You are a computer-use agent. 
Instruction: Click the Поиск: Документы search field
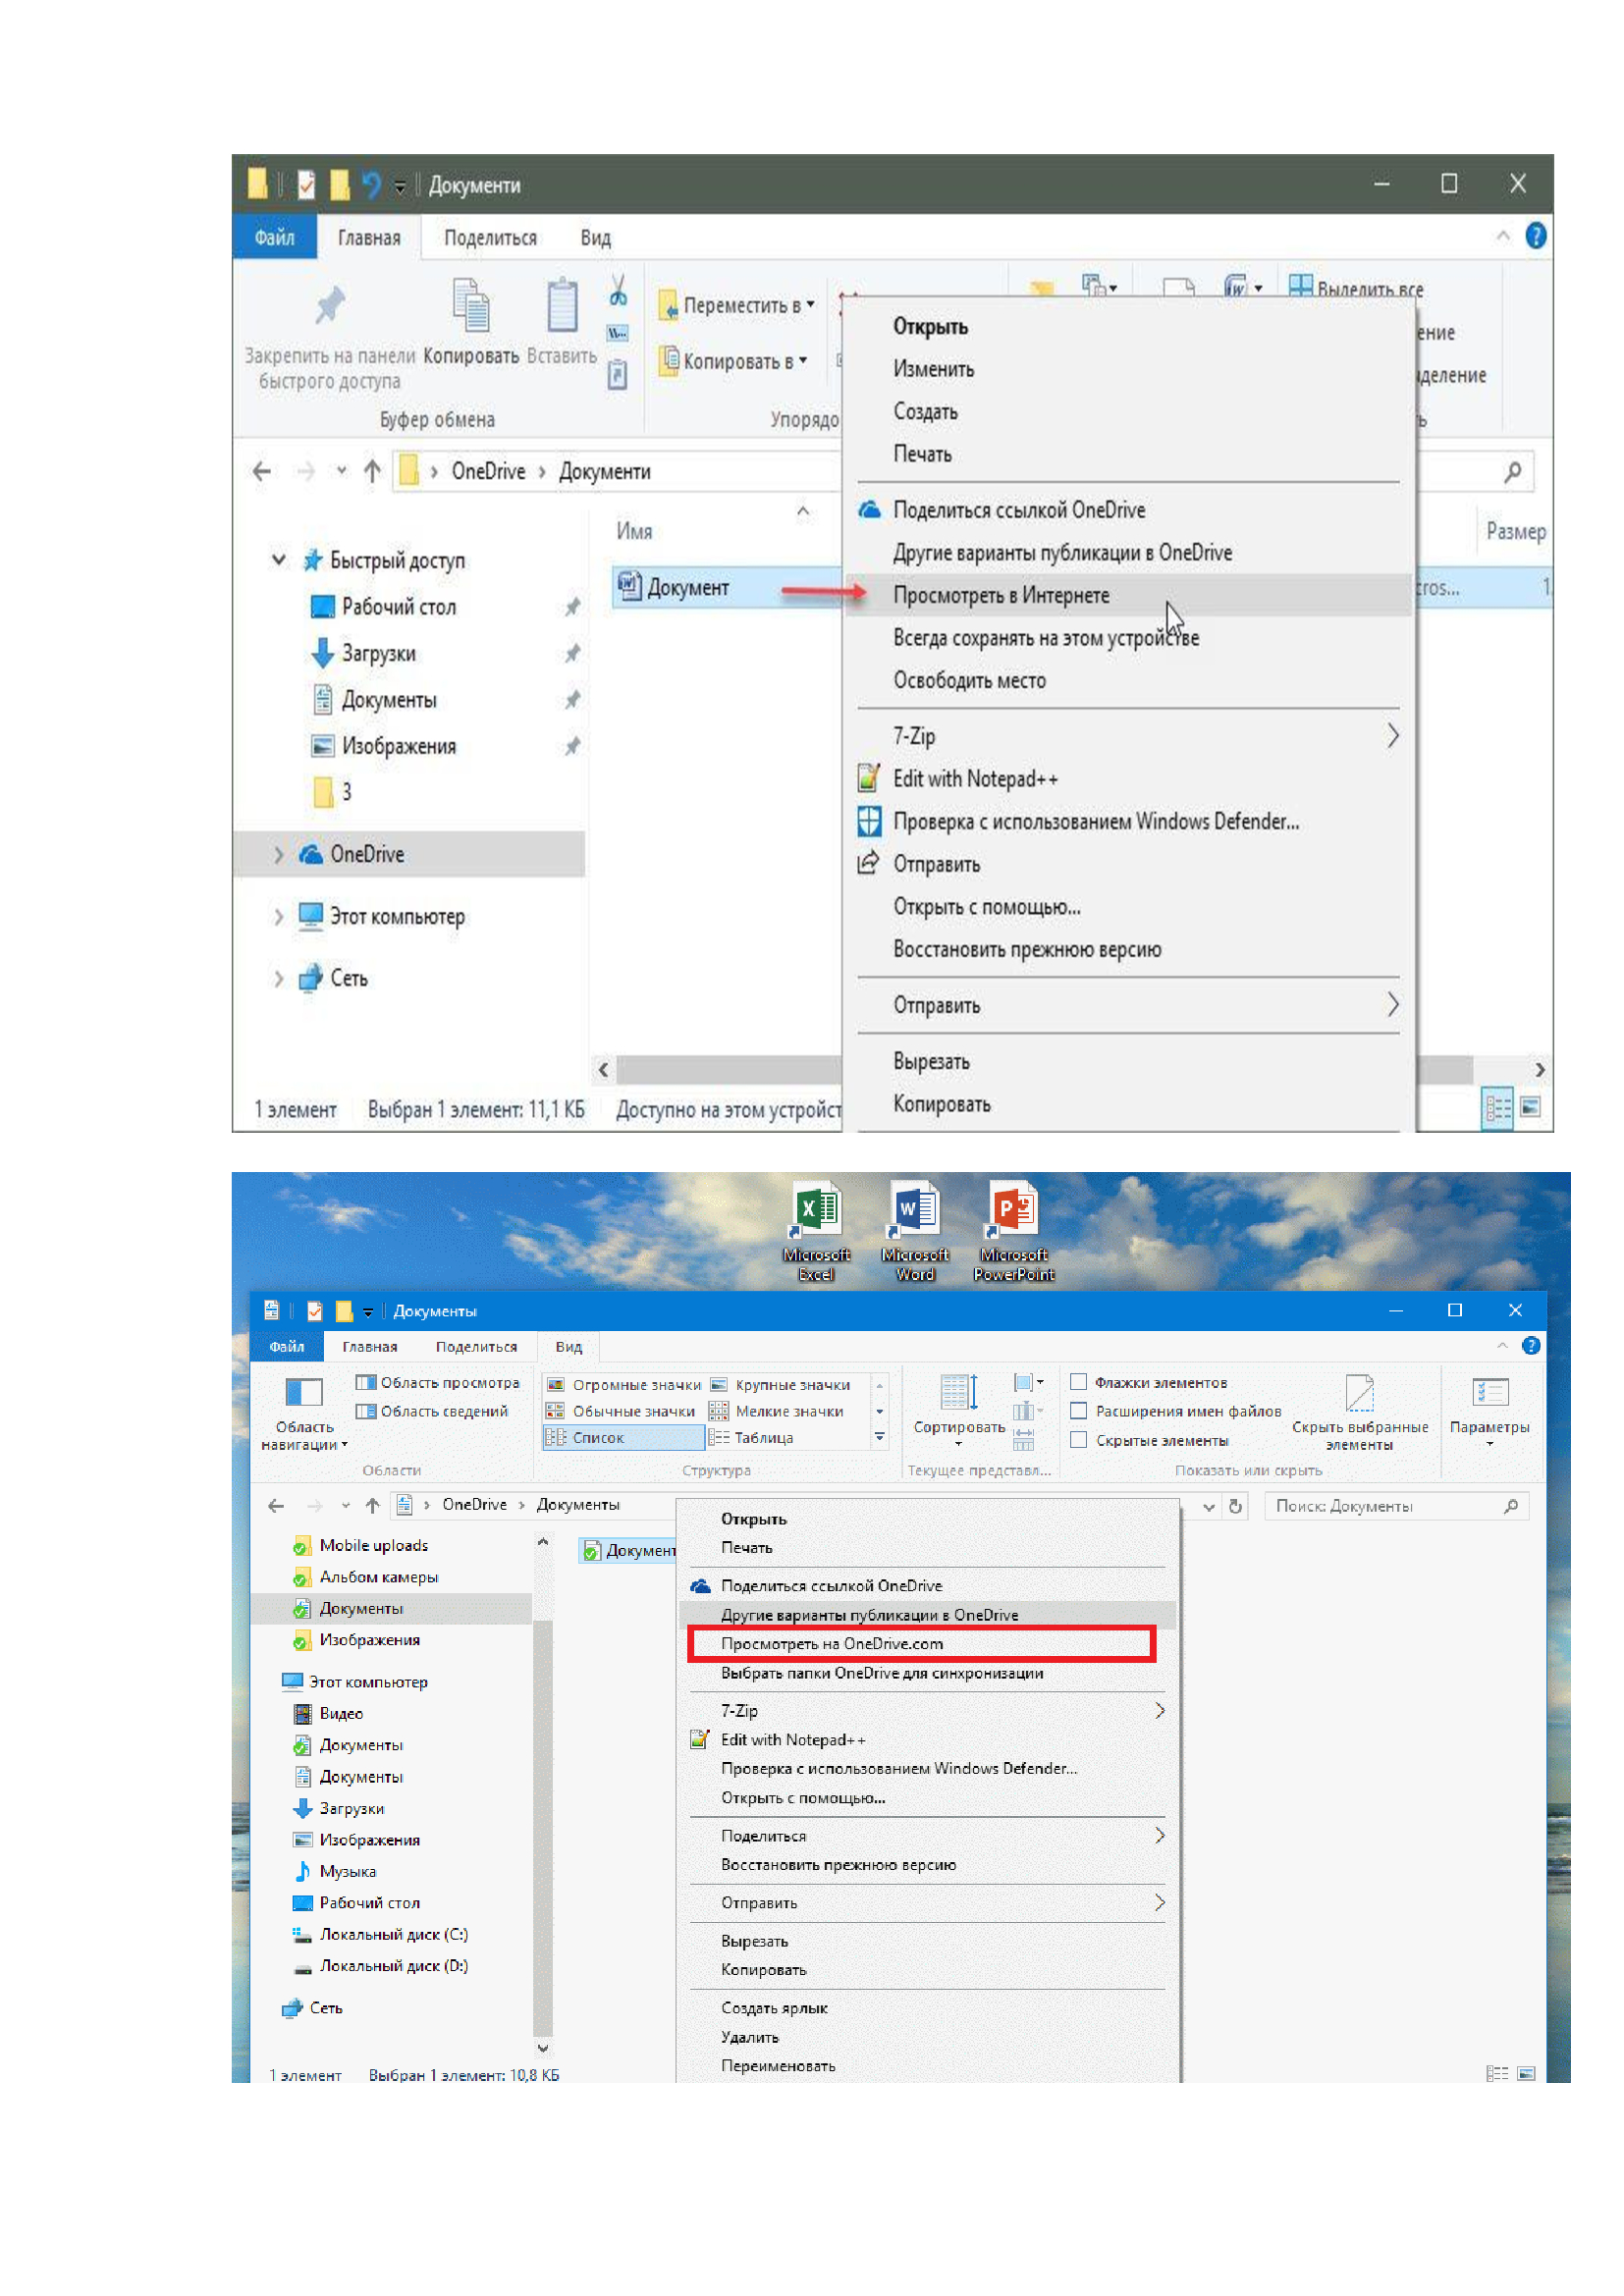[x=1385, y=1506]
